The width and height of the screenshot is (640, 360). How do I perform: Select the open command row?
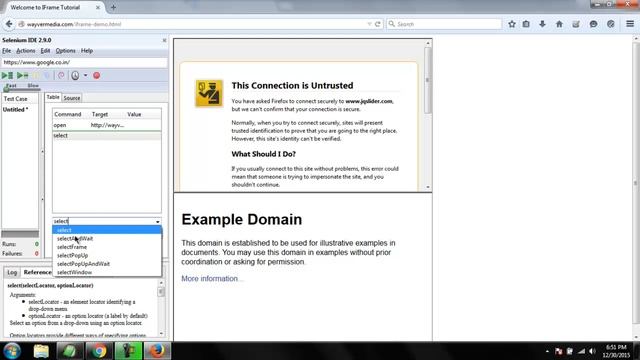[x=107, y=125]
